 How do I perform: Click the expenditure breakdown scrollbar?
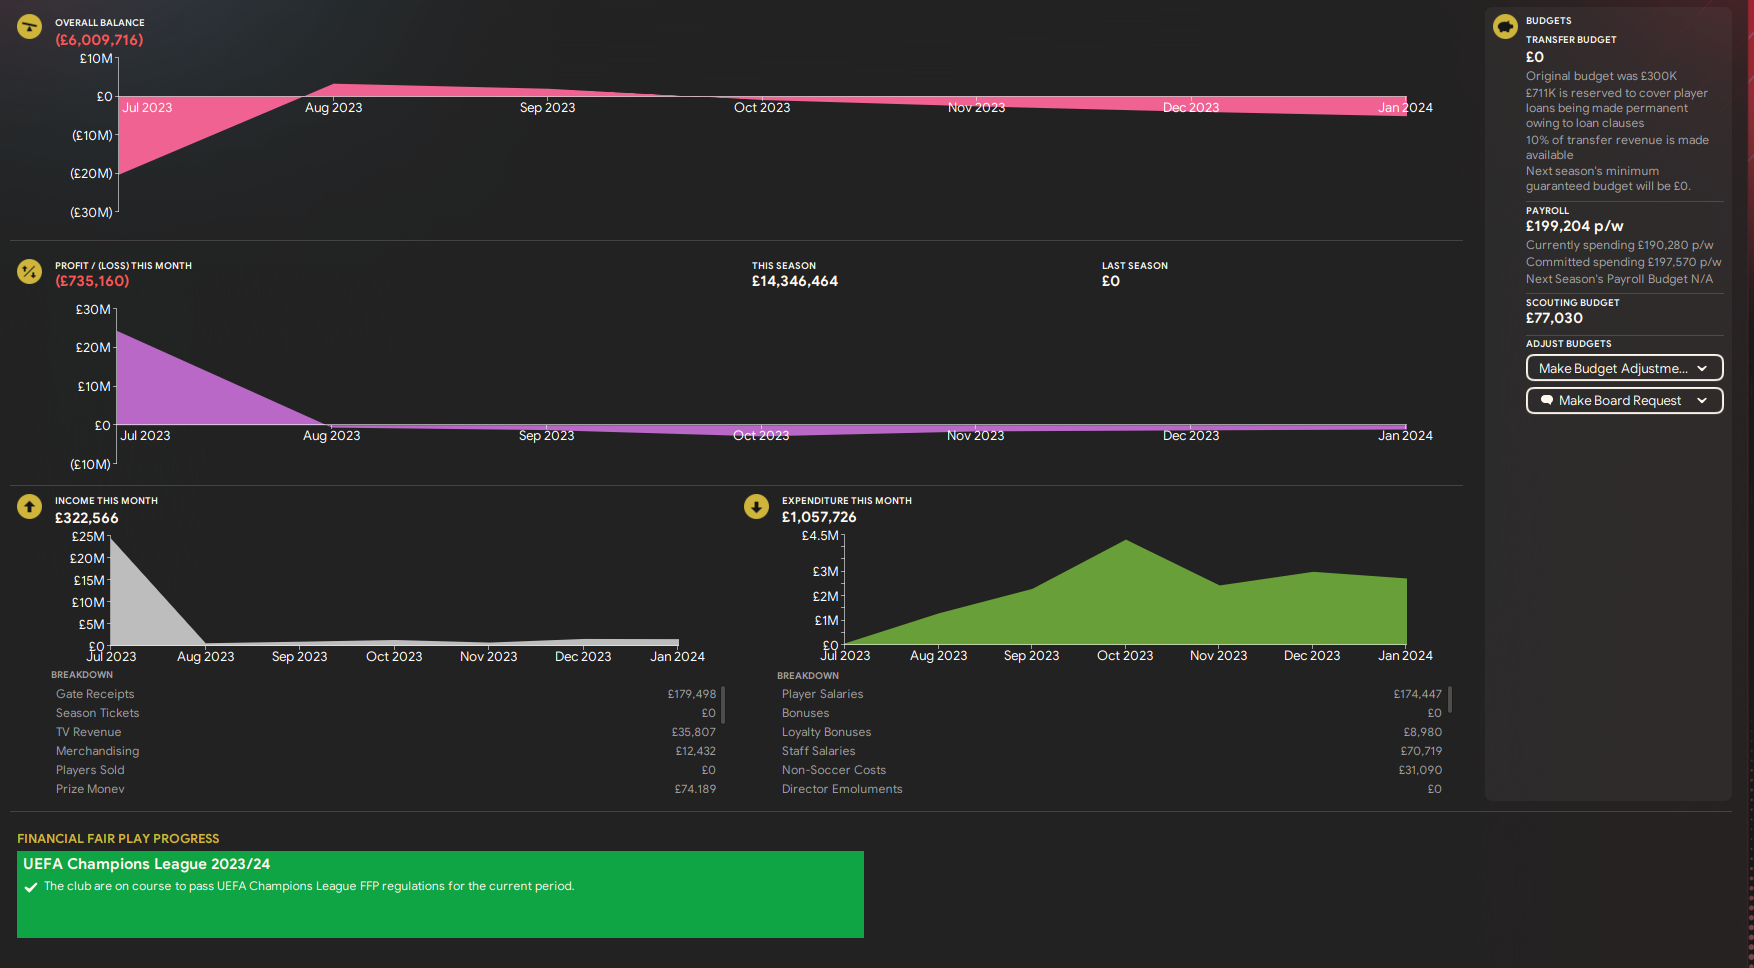[1449, 700]
